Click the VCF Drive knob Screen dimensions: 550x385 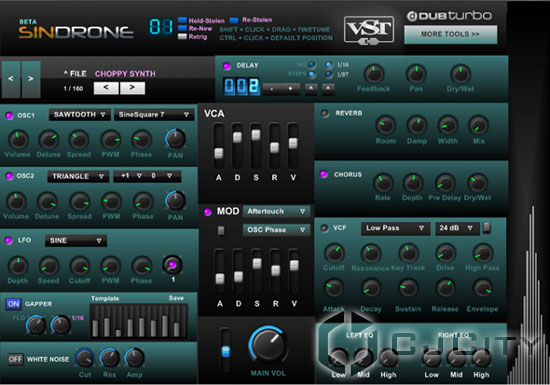[x=445, y=253]
